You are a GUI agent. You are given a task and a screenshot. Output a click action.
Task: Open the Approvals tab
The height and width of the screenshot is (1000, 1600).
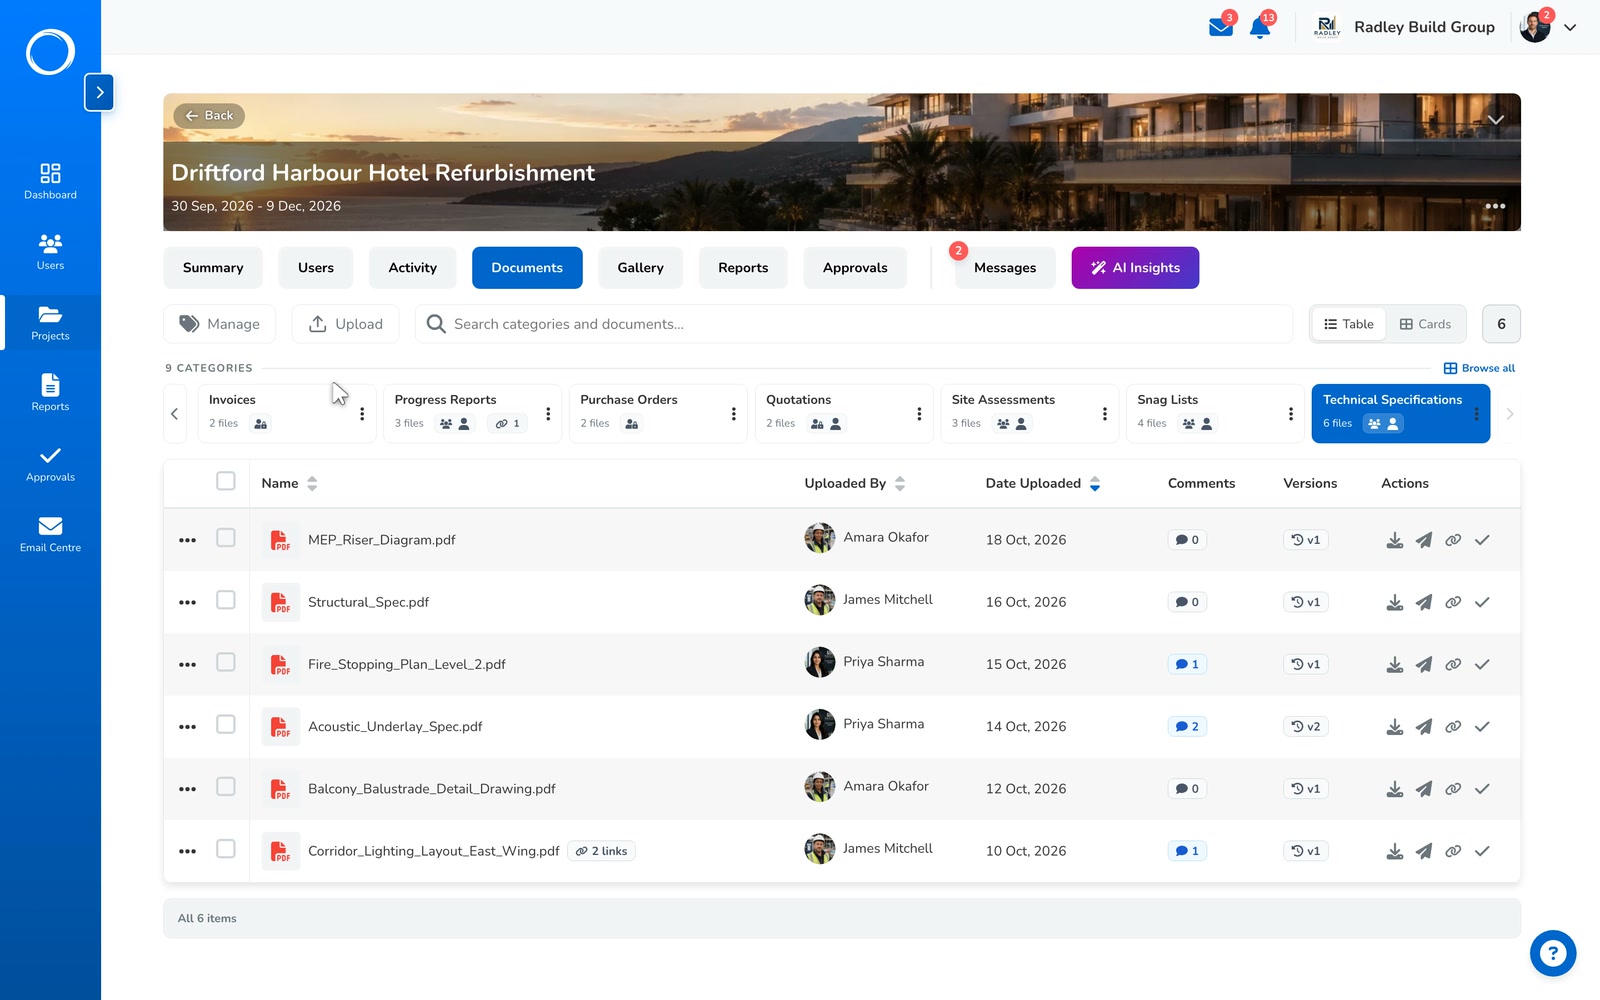[x=855, y=268]
